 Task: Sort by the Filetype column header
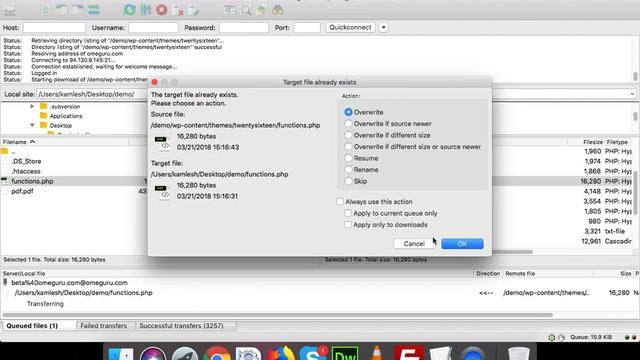pos(617,142)
